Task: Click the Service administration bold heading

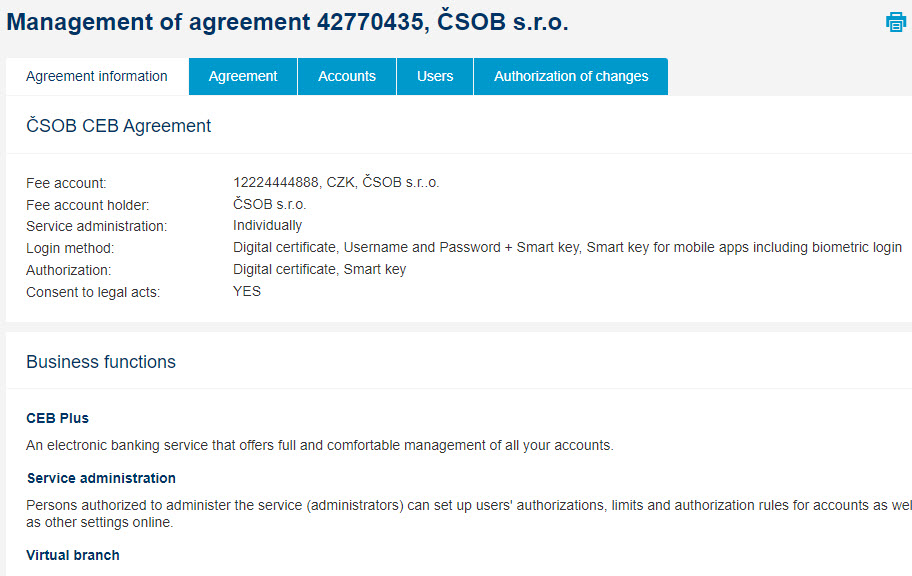Action: click(101, 478)
